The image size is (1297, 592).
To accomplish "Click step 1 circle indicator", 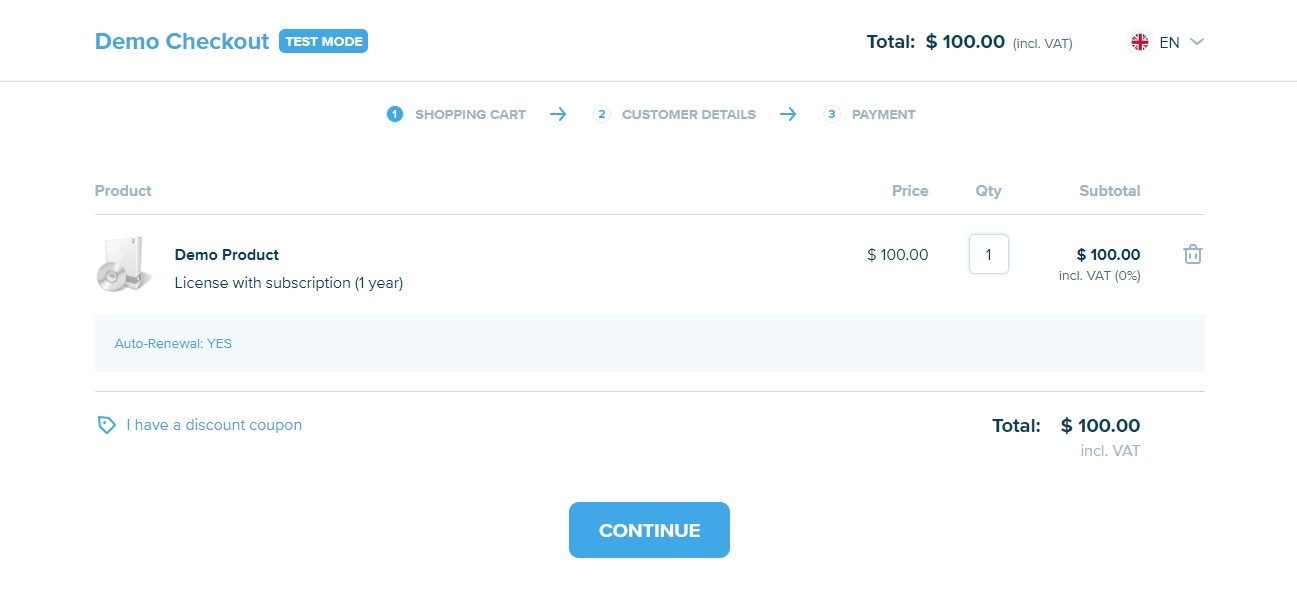I will (x=395, y=114).
